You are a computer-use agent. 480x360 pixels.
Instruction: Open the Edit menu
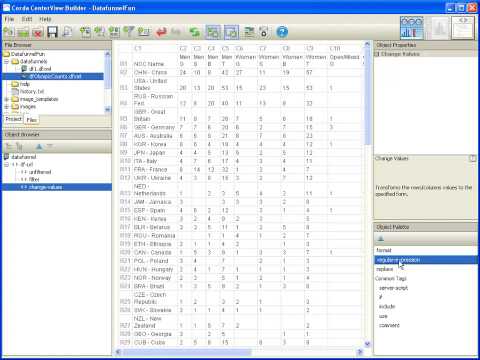[x=27, y=19]
